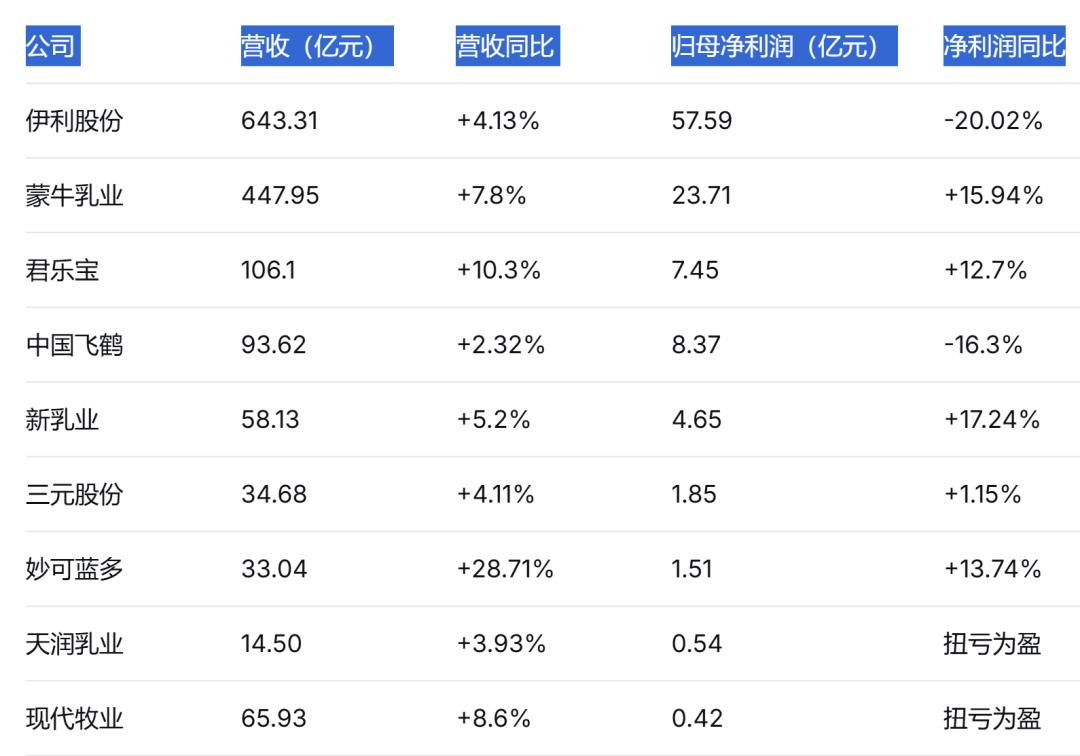The width and height of the screenshot is (1080, 756).
Task: Click the 天润乳业 row label
Action: tap(74, 644)
